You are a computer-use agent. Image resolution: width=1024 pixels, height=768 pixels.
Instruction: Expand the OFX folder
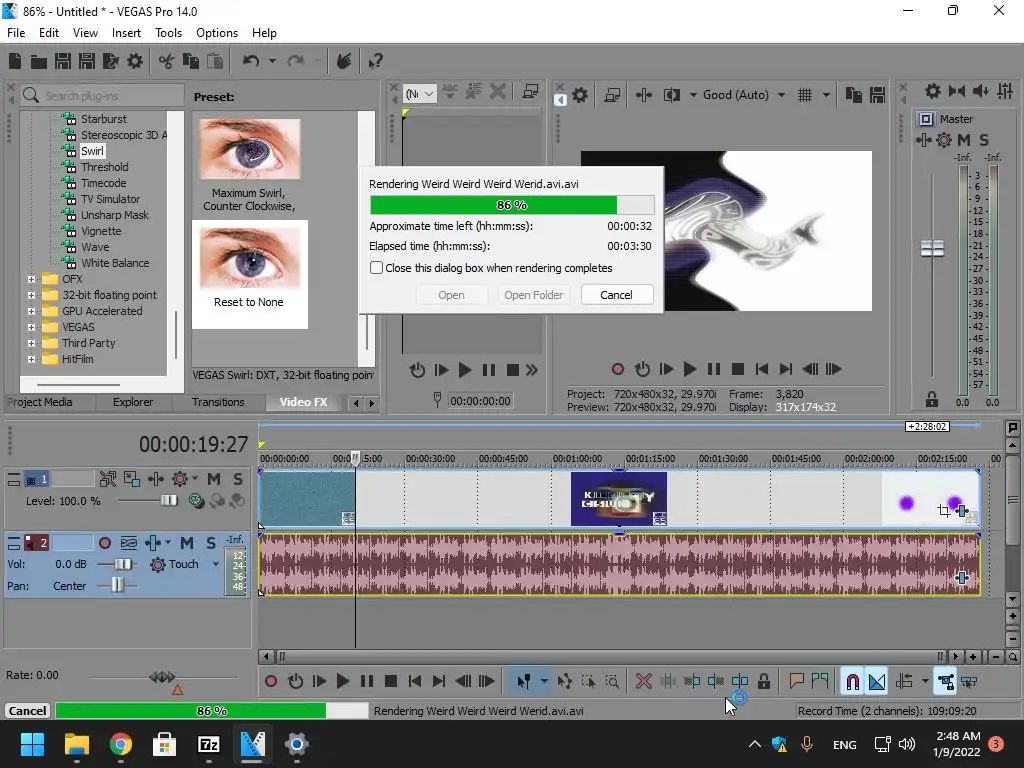[31, 280]
